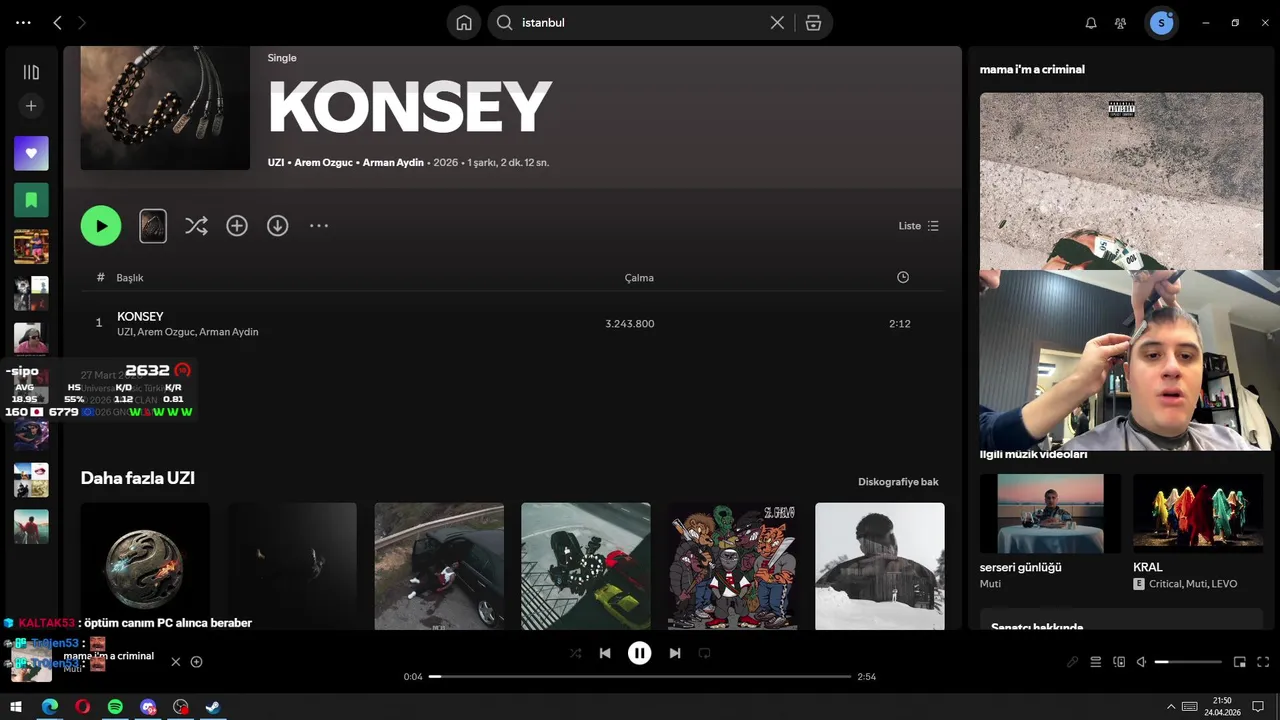This screenshot has width=1280, height=720.
Task: Go to Home
Action: coord(464,23)
